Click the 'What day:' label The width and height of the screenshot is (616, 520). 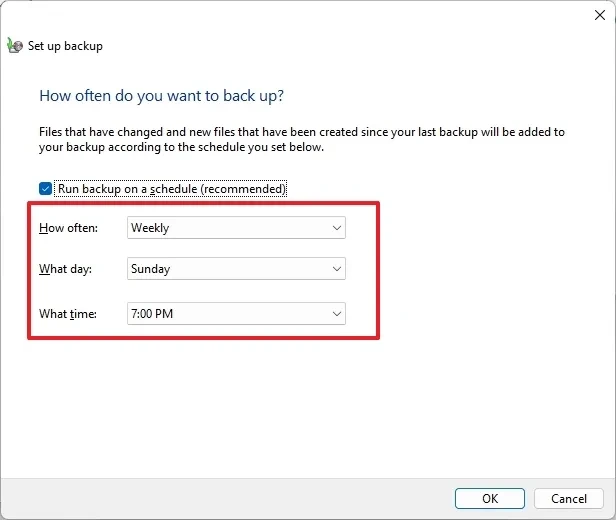coord(65,269)
